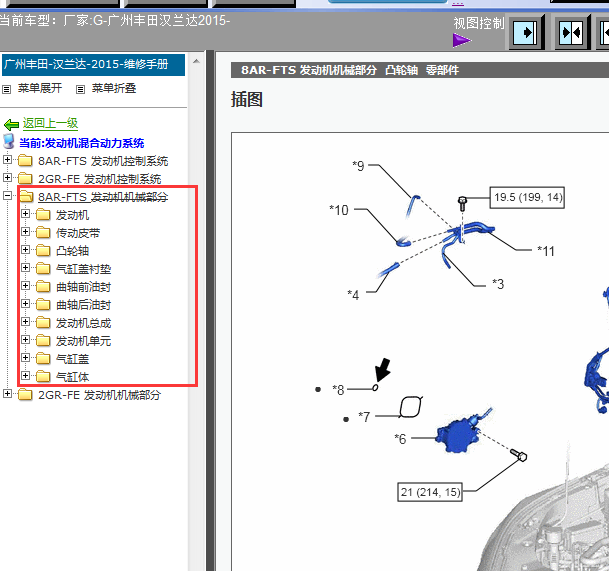Click the tree panel scroll-up arrow
The image size is (609, 571).
click(196, 61)
